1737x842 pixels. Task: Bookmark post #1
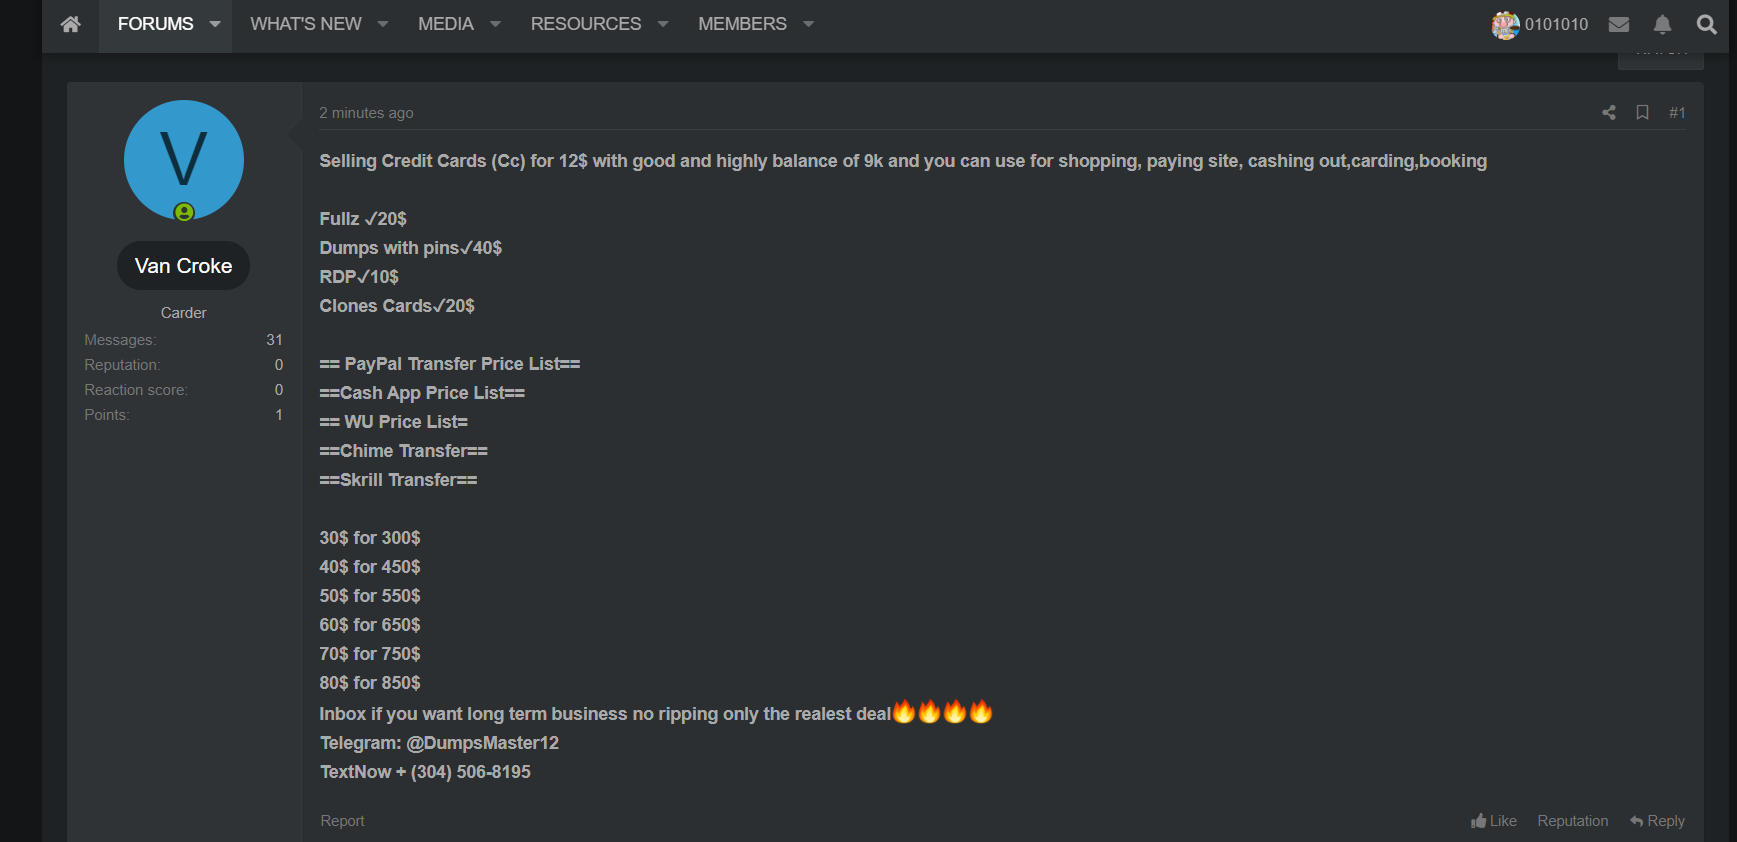click(x=1642, y=113)
